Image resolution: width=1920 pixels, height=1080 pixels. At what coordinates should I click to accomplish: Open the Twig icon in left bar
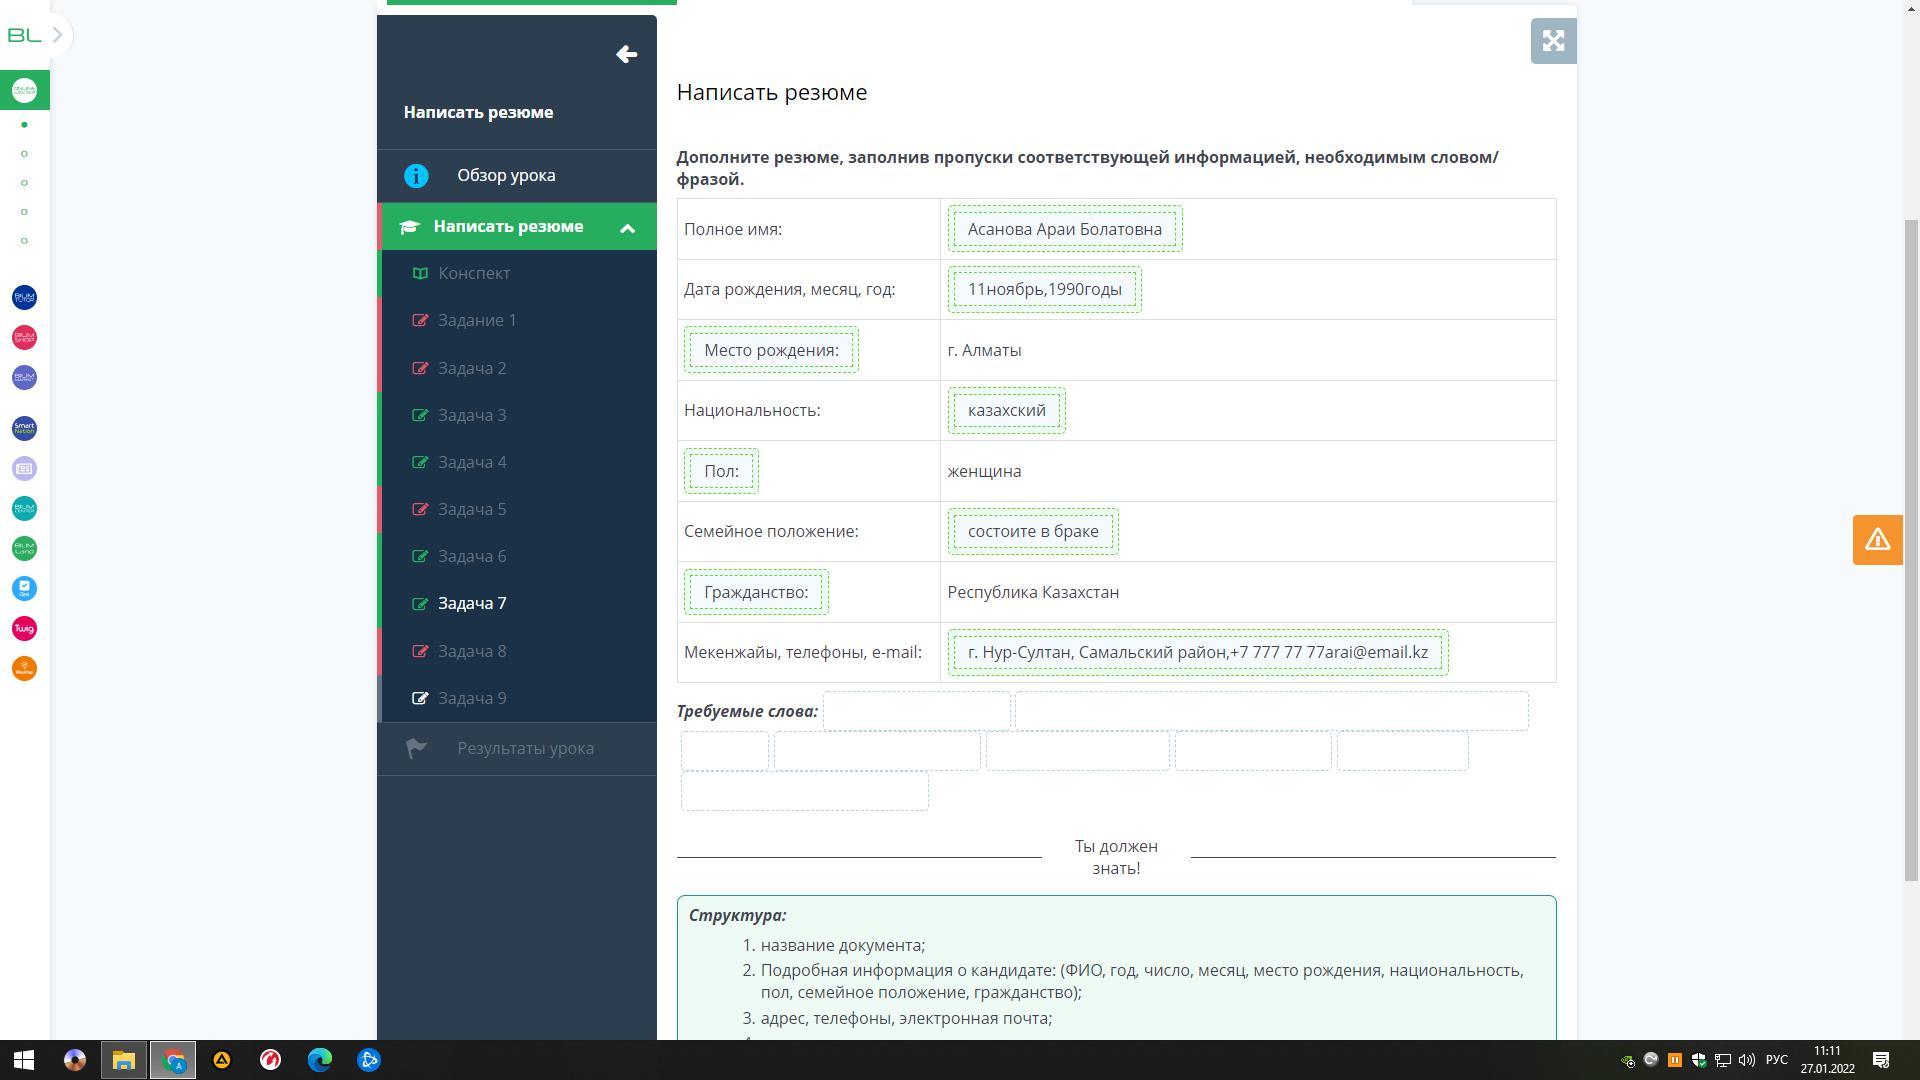point(24,629)
